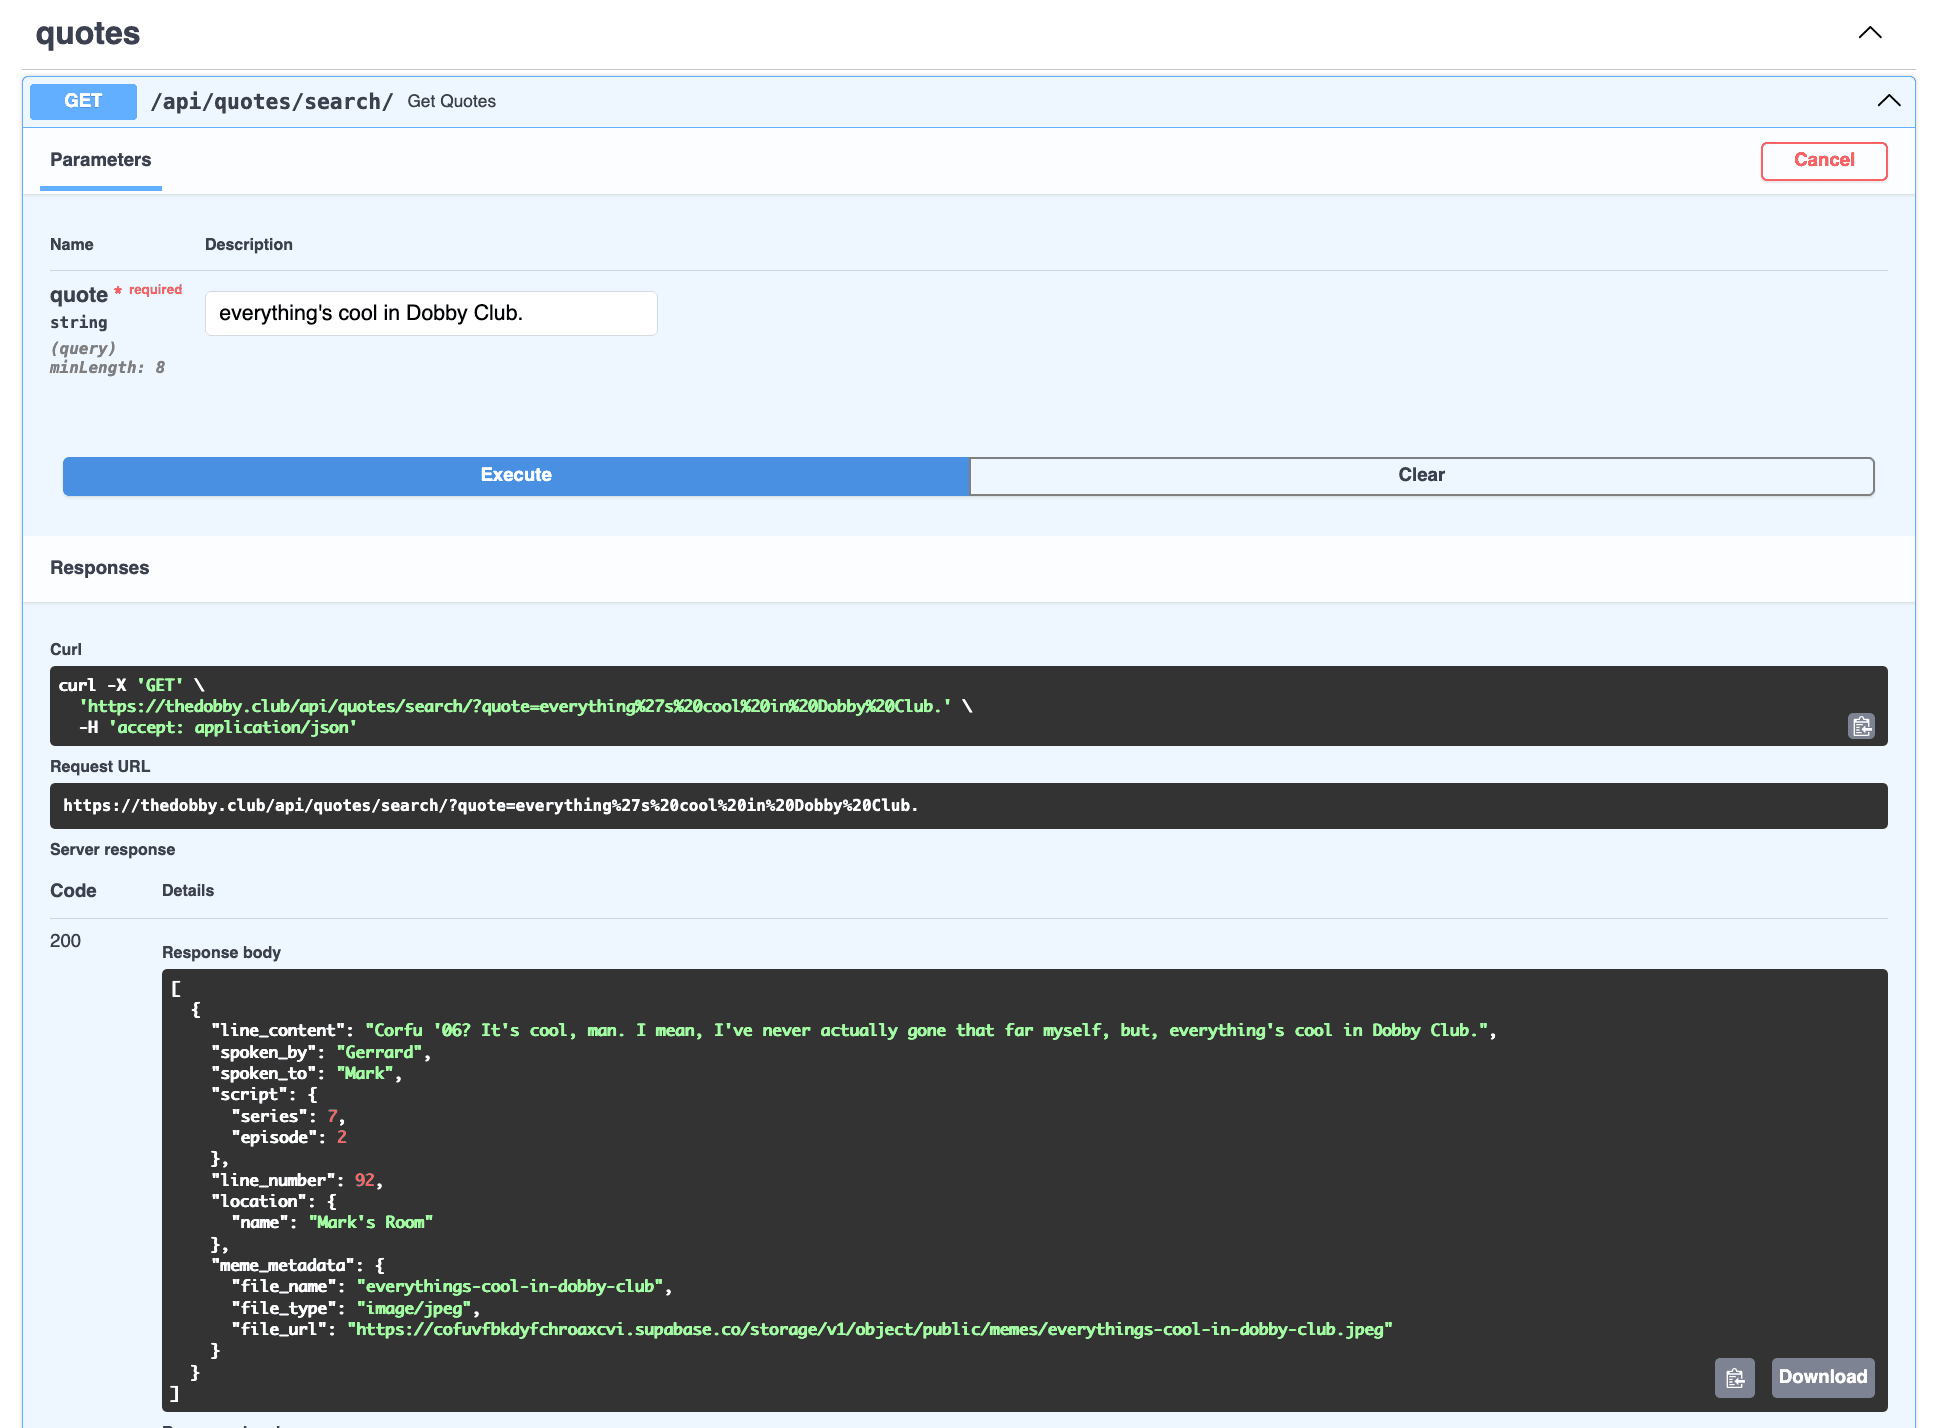Click the Code column header
Screen dimensions: 1948x1428
73,891
